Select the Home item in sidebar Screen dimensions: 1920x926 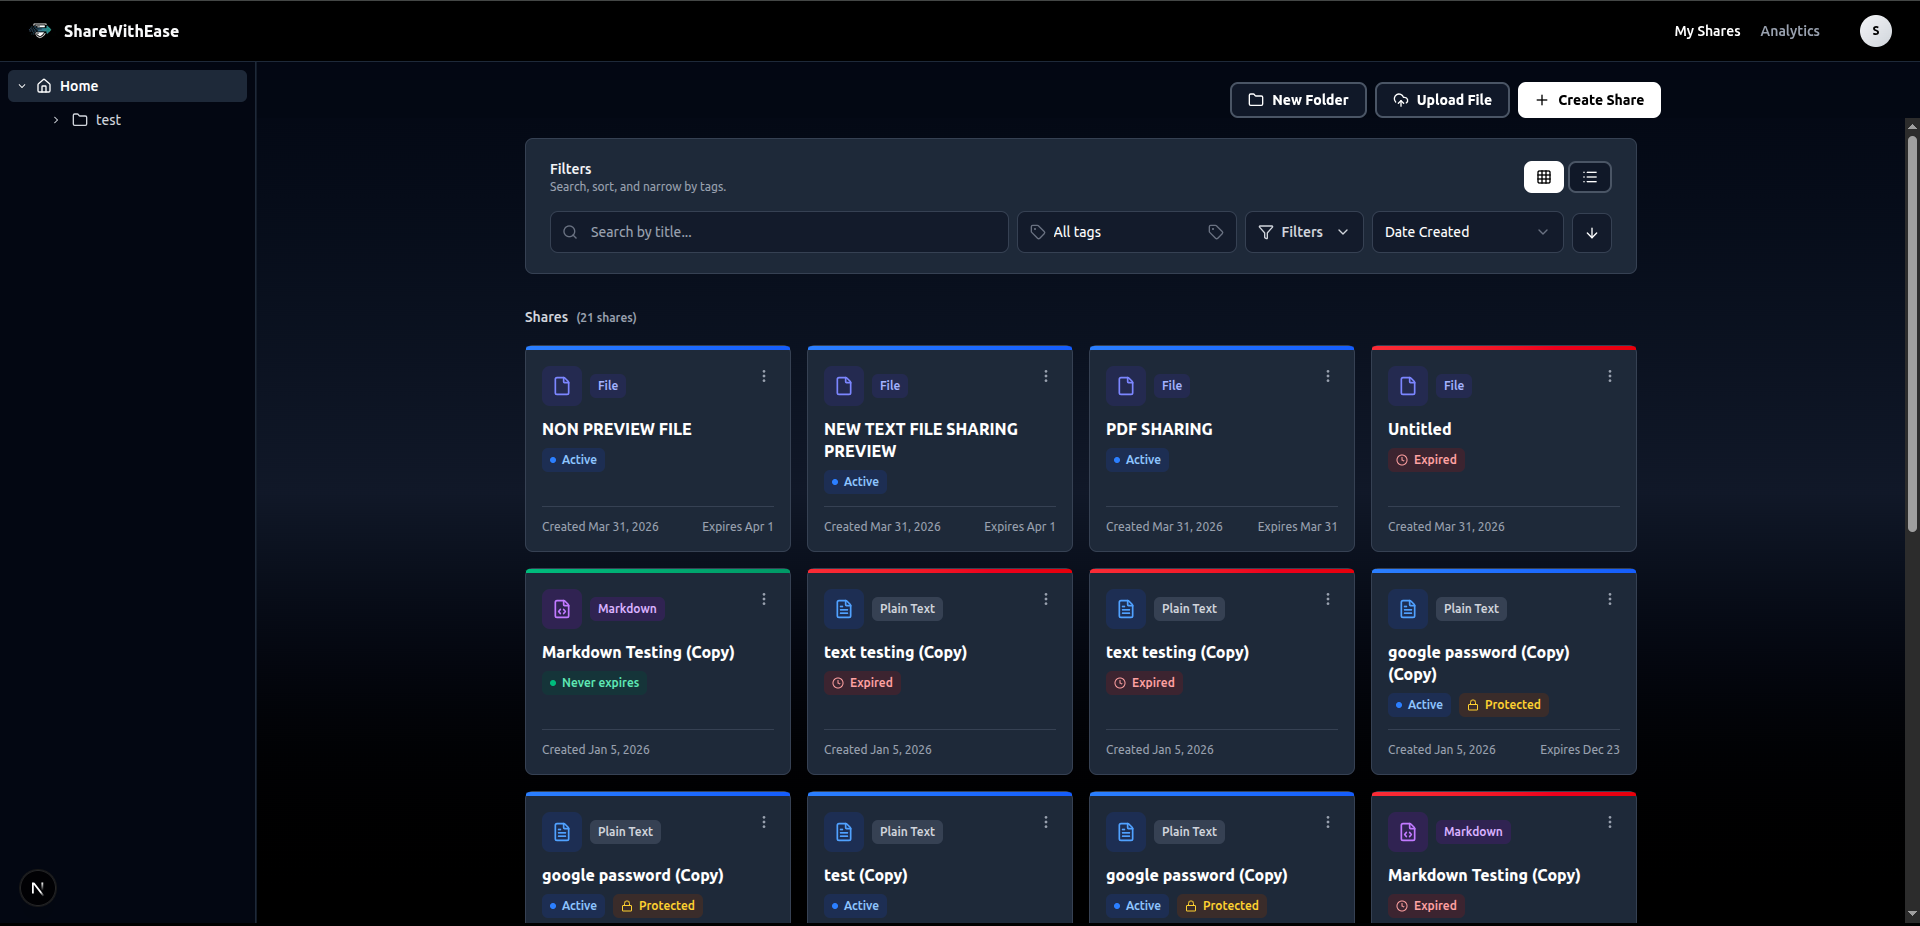(x=127, y=86)
